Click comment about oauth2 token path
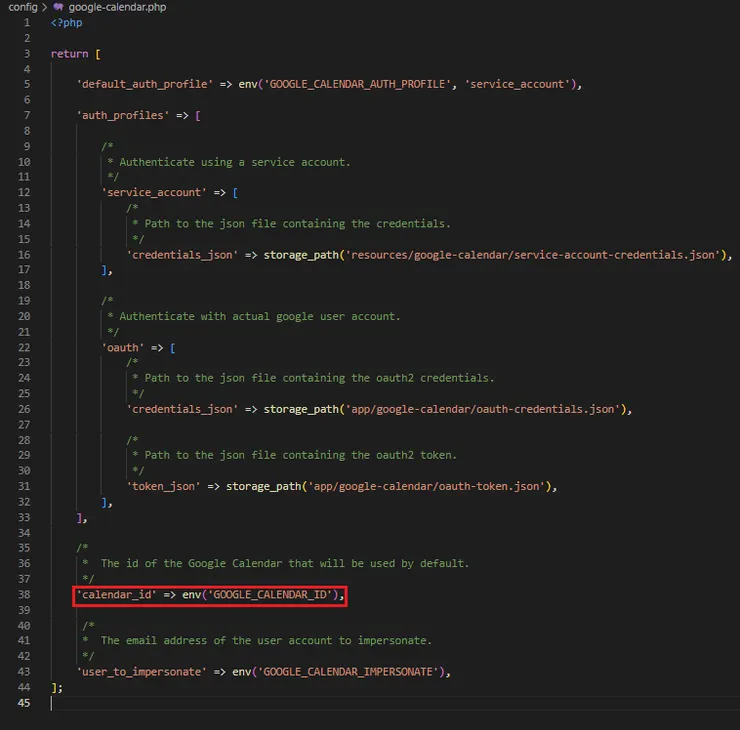The height and width of the screenshot is (730, 740). point(301,455)
